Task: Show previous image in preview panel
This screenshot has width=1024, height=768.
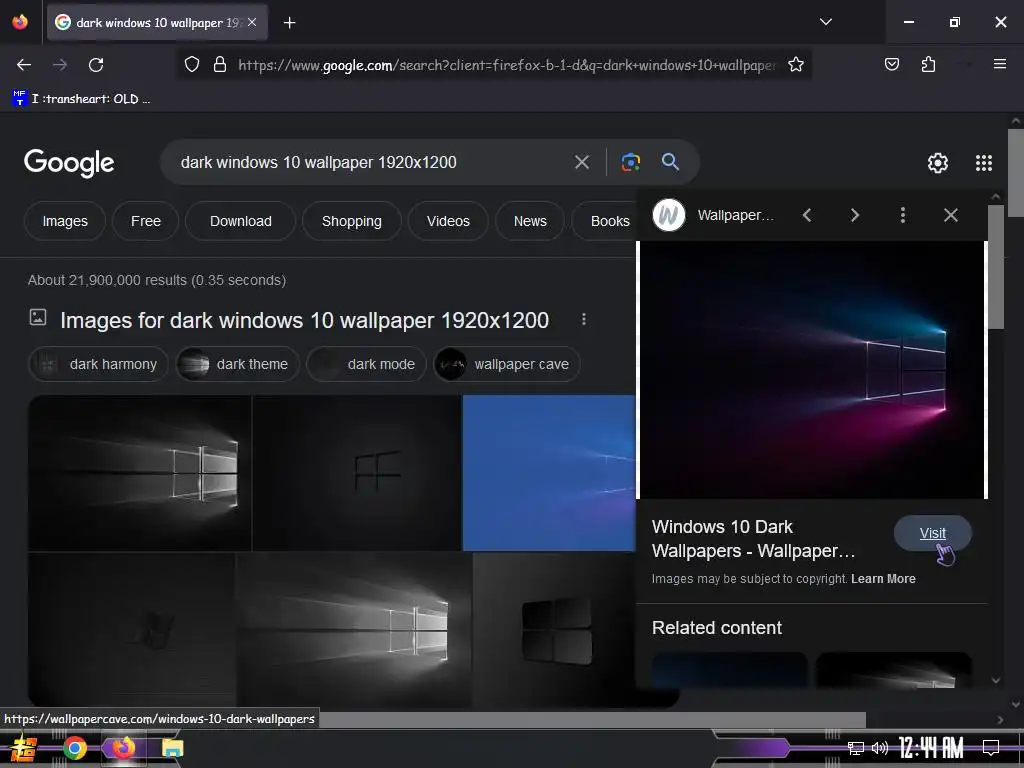Action: pos(807,215)
